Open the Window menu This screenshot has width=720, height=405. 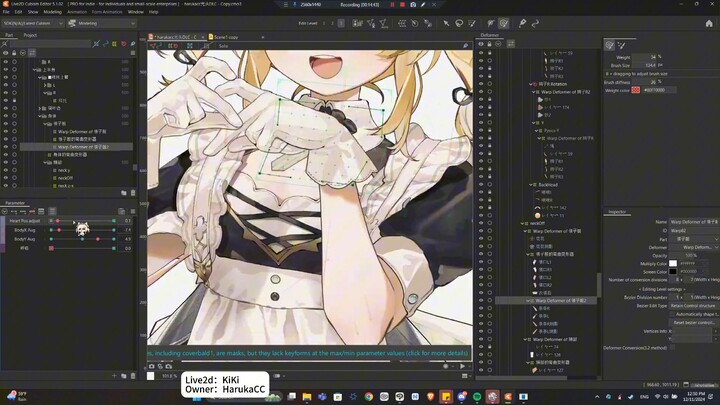[x=135, y=12]
